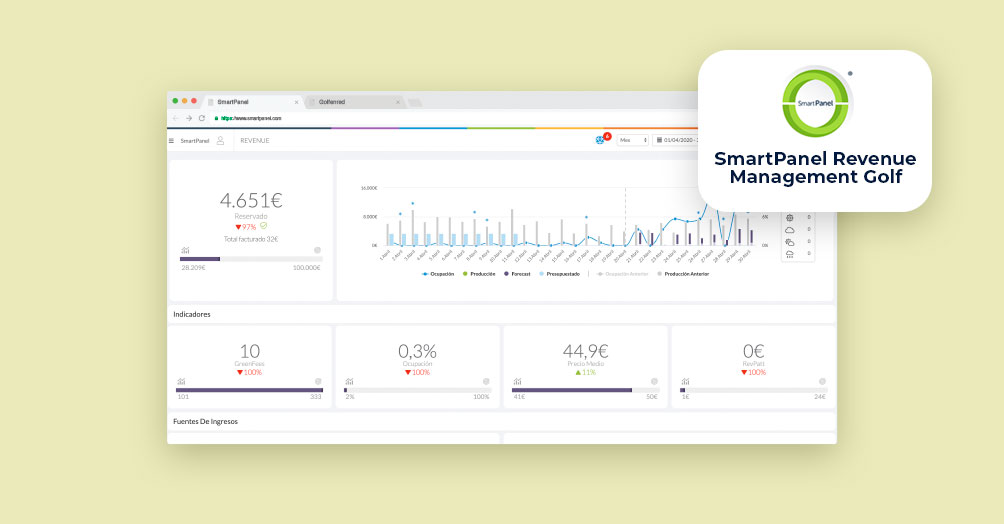Open the user profile icon
Image resolution: width=1004 pixels, height=524 pixels.
(x=220, y=140)
